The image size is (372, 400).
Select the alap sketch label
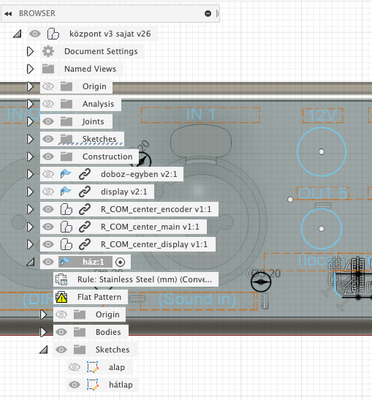[x=117, y=367]
